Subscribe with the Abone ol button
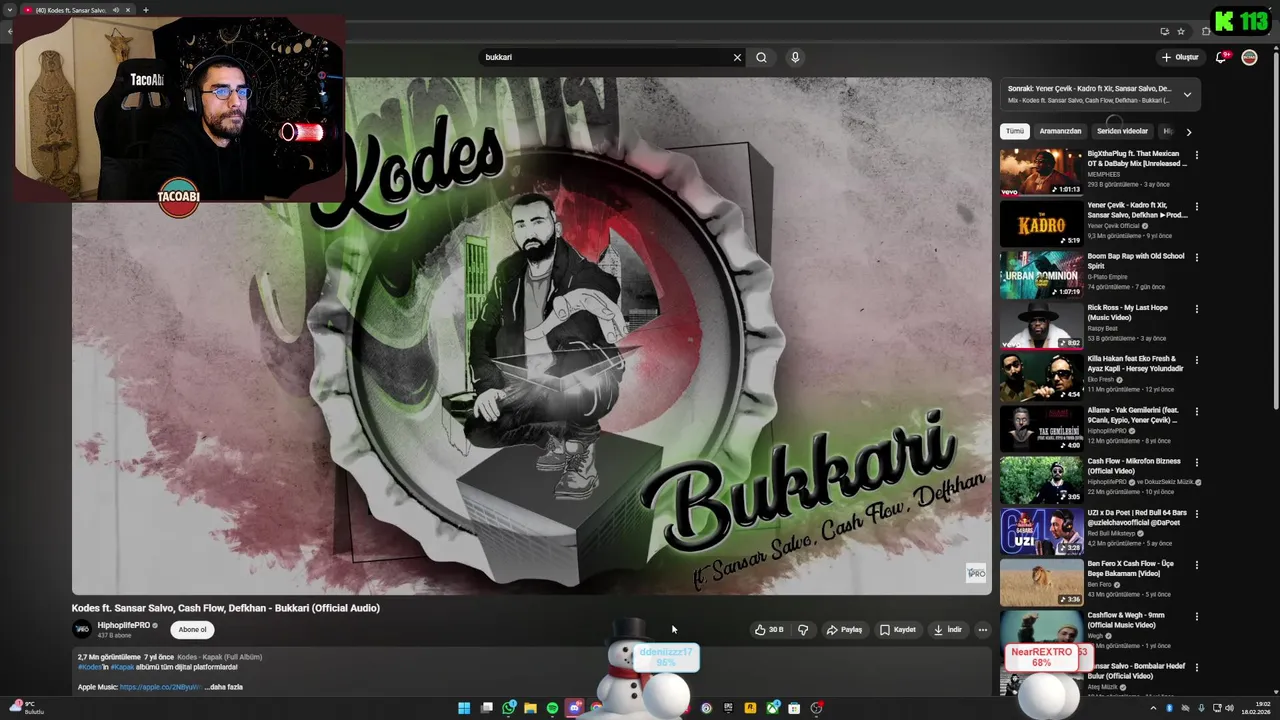Viewport: 1280px width, 720px height. pyautogui.click(x=192, y=629)
